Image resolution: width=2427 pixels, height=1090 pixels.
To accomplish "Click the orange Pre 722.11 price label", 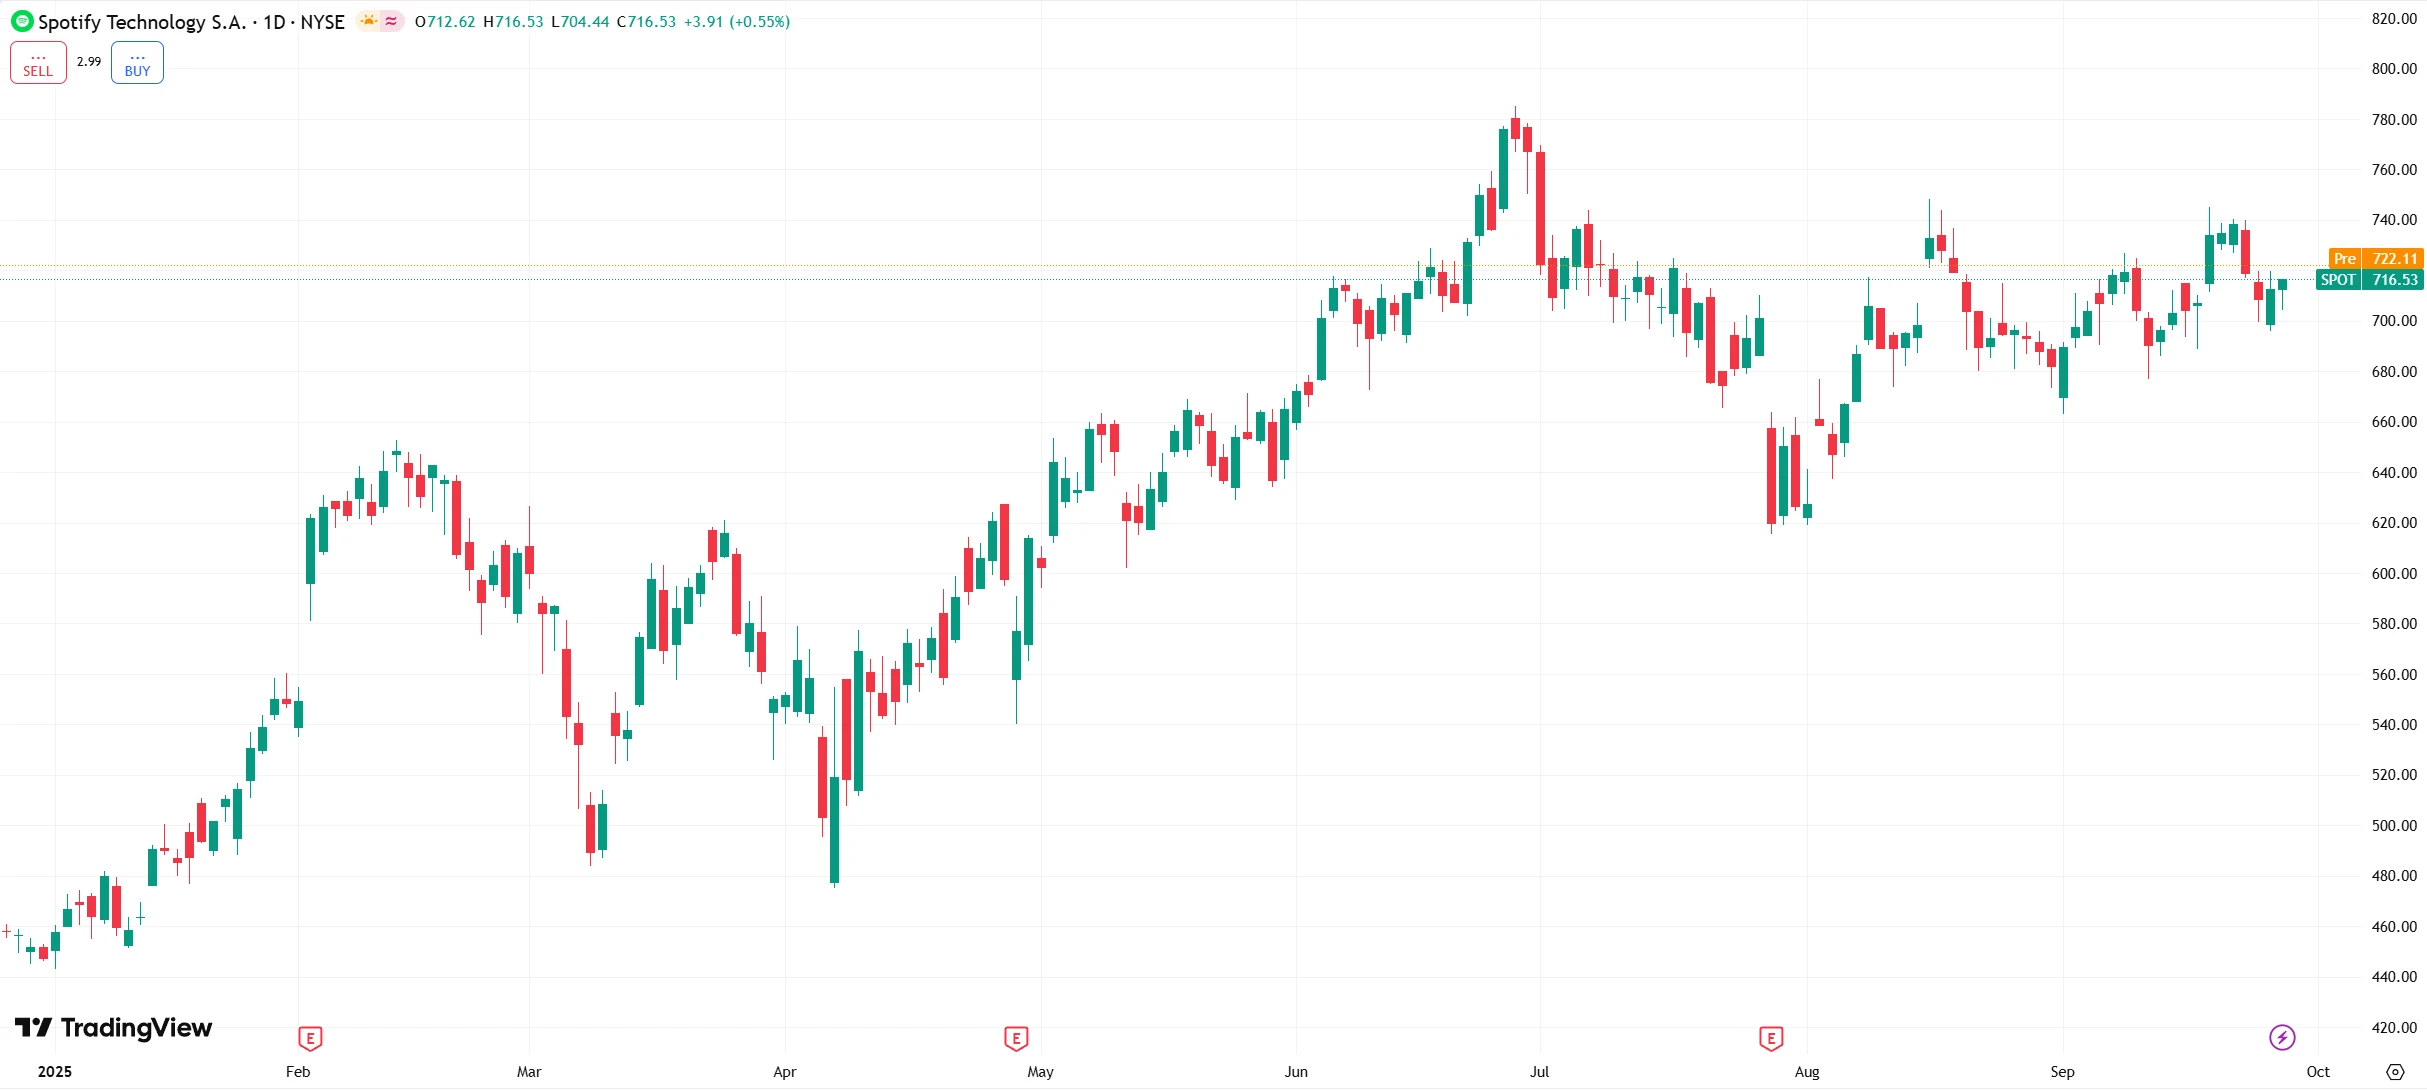I will [2376, 259].
